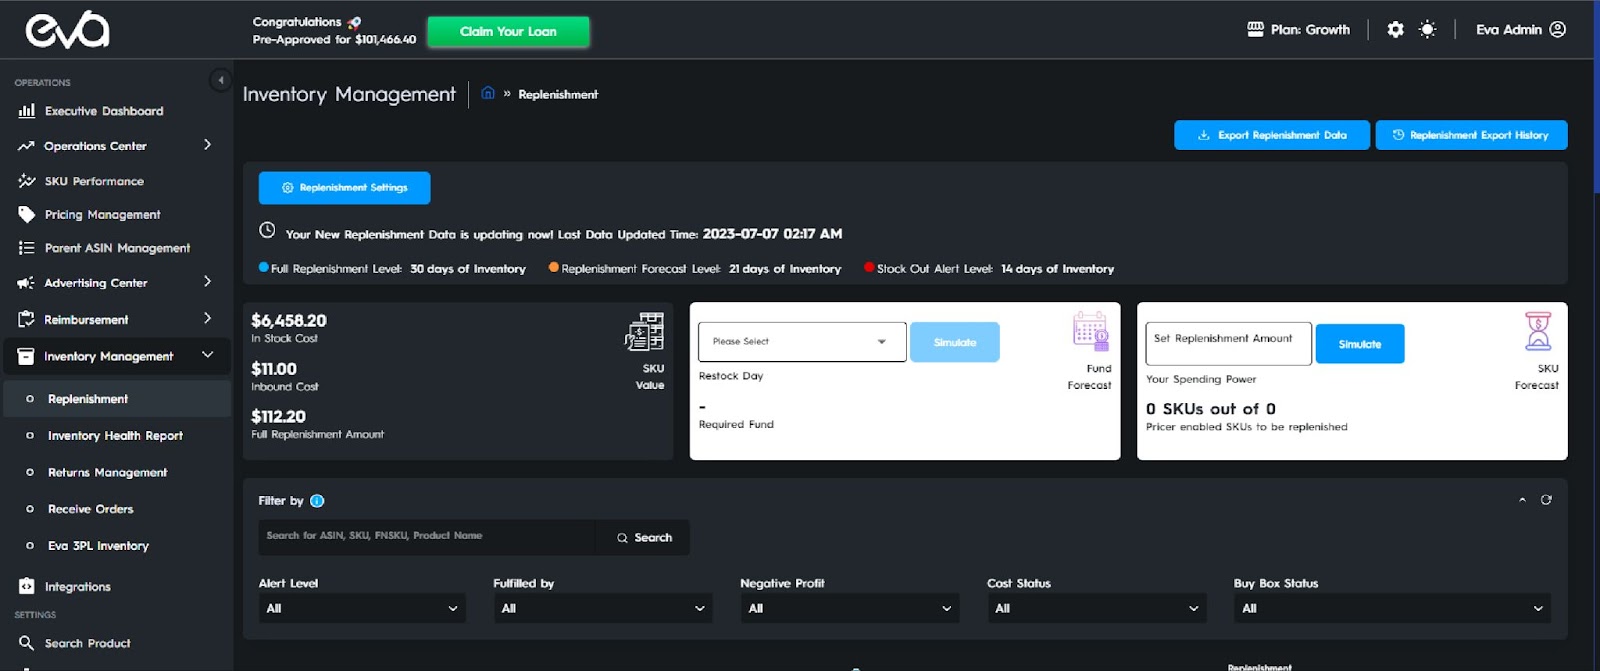Collapse the Filter by panel
Viewport: 1600px width, 671px height.
coord(1522,500)
